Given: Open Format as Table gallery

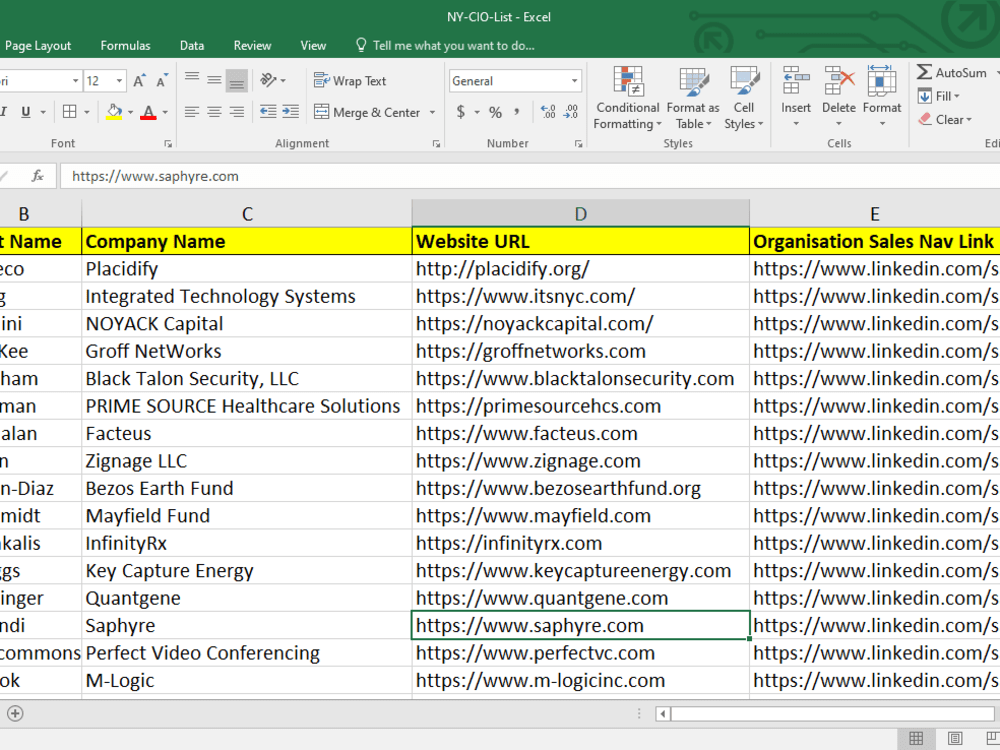Looking at the screenshot, I should tap(693, 98).
